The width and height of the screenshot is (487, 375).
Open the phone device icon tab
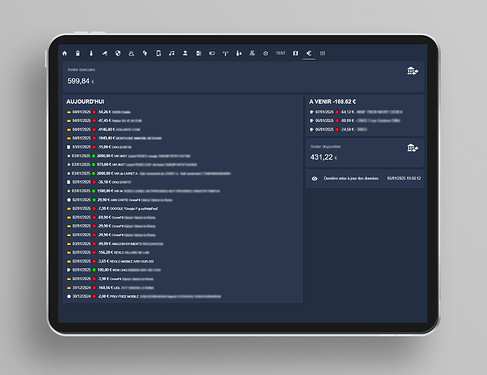tap(158, 53)
